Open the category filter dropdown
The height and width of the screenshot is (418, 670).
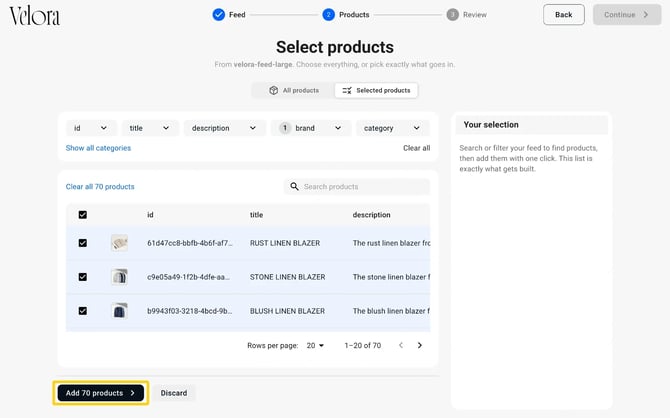(x=393, y=128)
